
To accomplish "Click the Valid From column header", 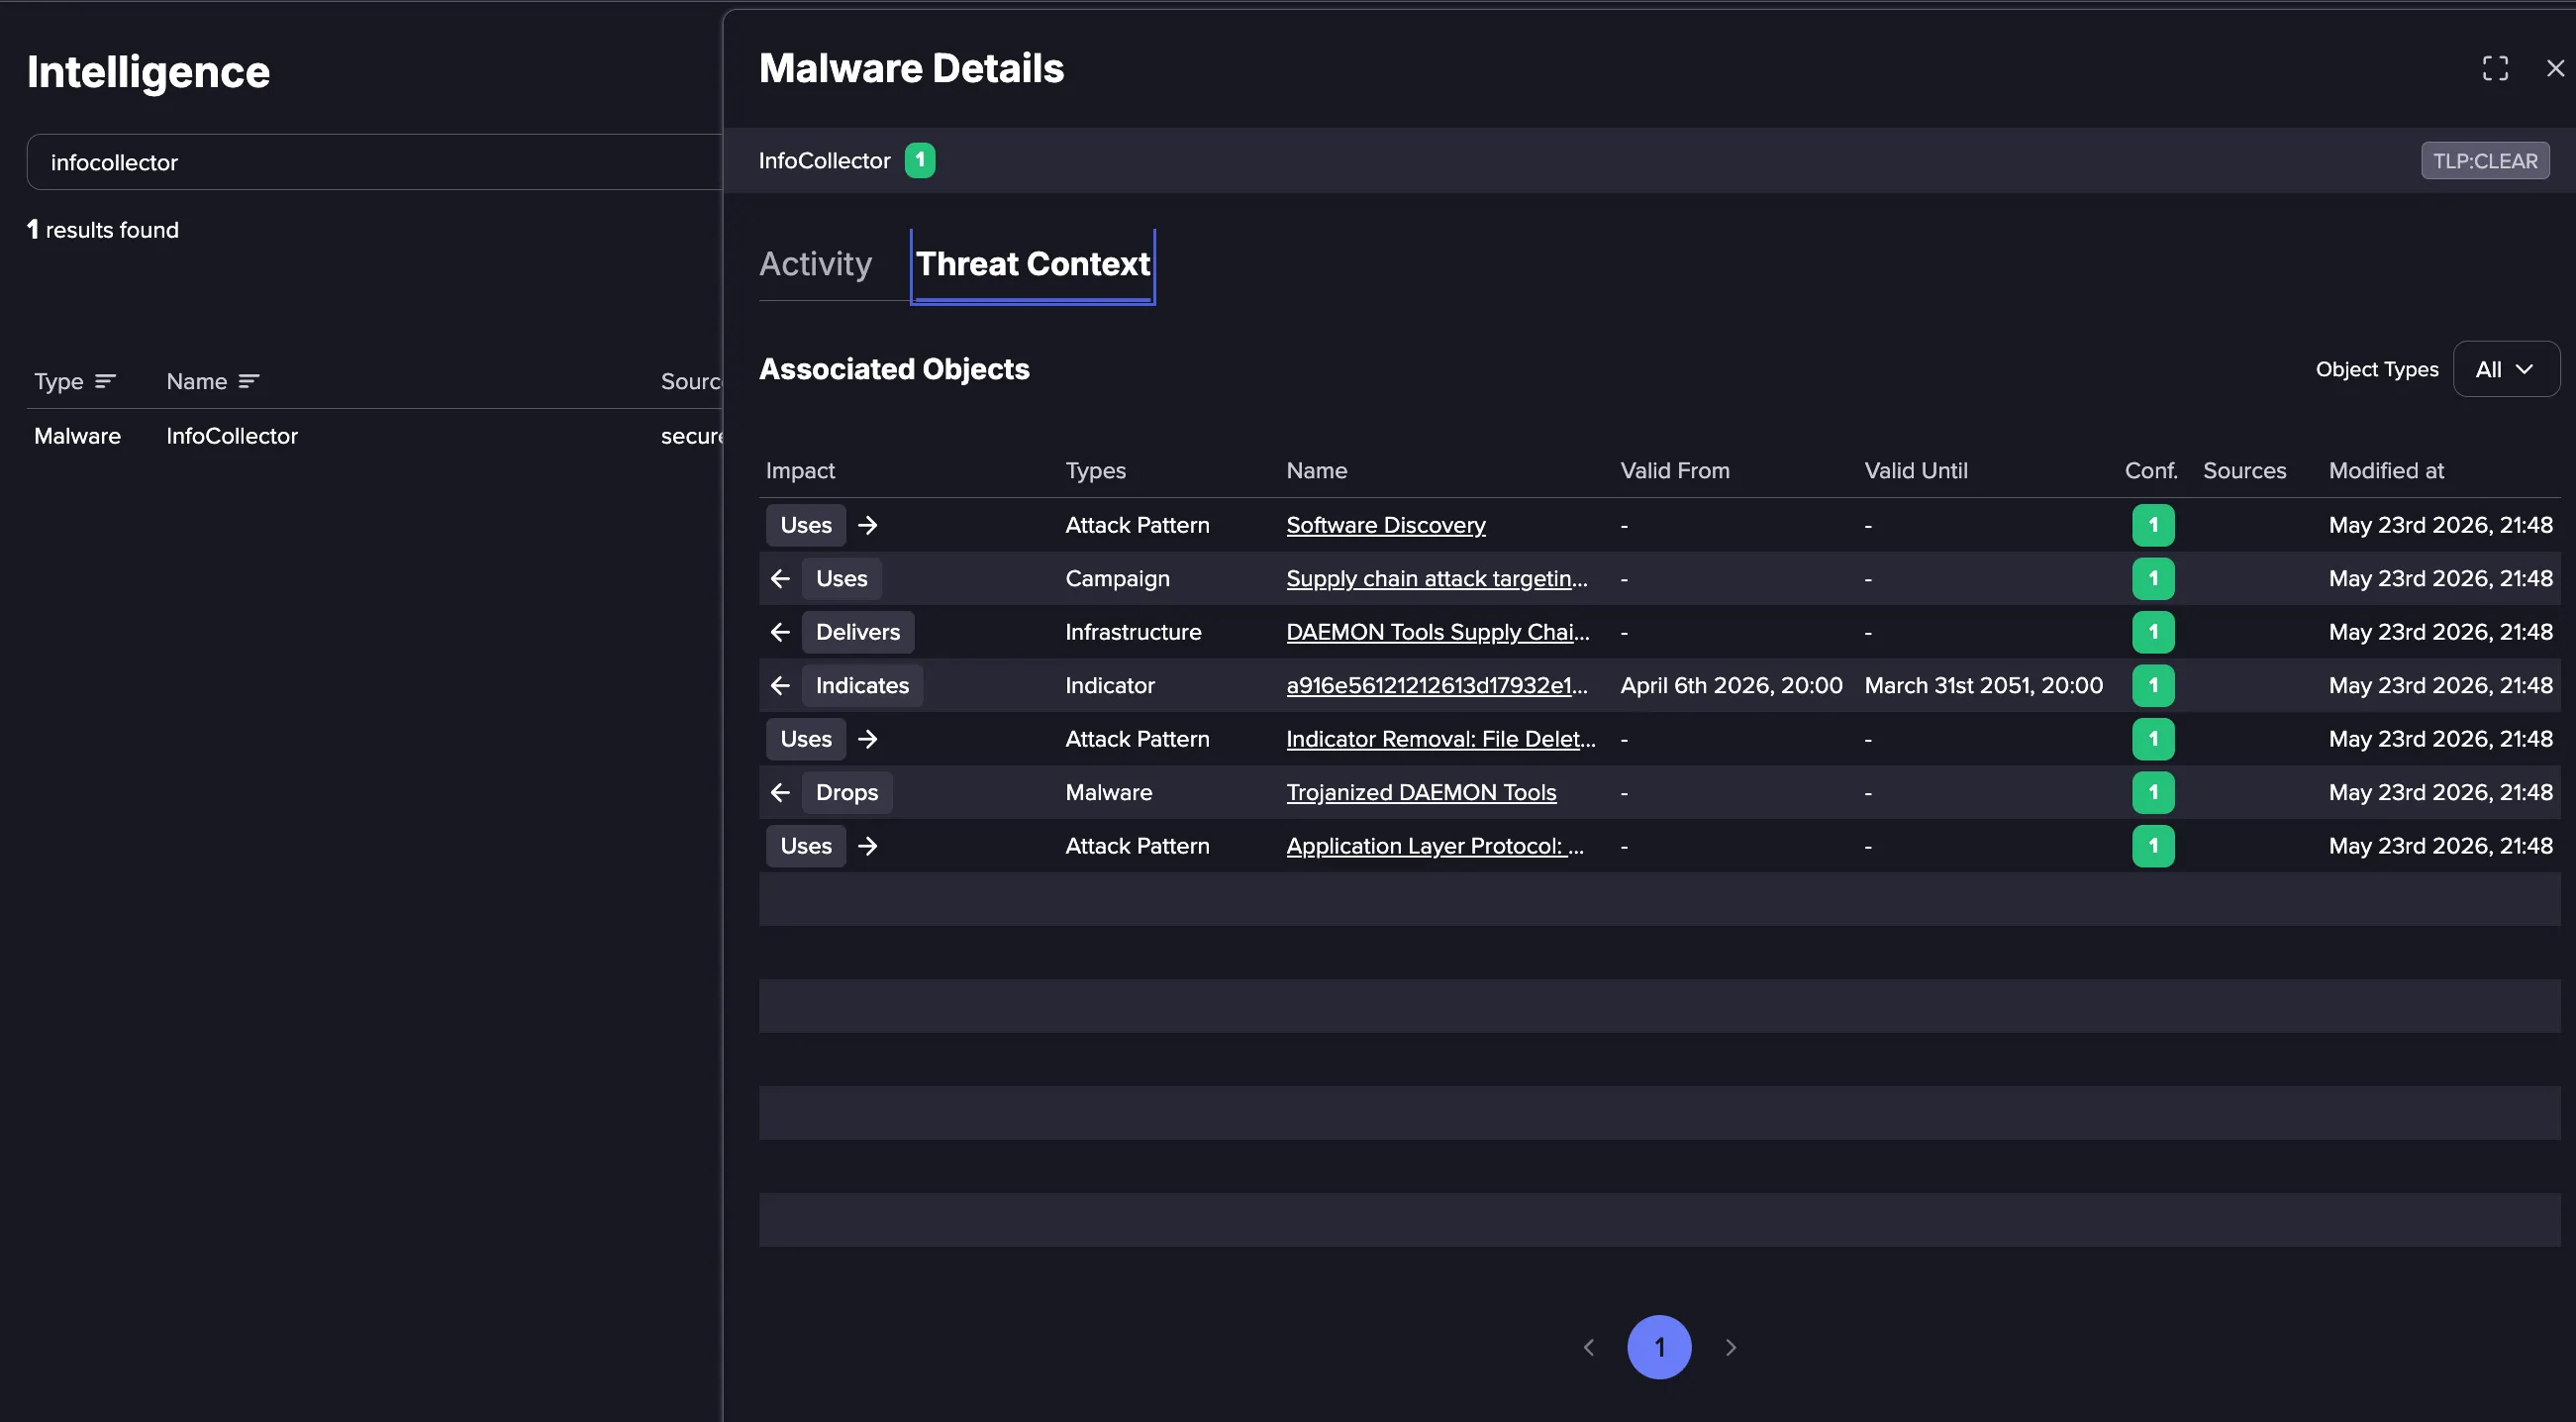I will tap(1675, 470).
